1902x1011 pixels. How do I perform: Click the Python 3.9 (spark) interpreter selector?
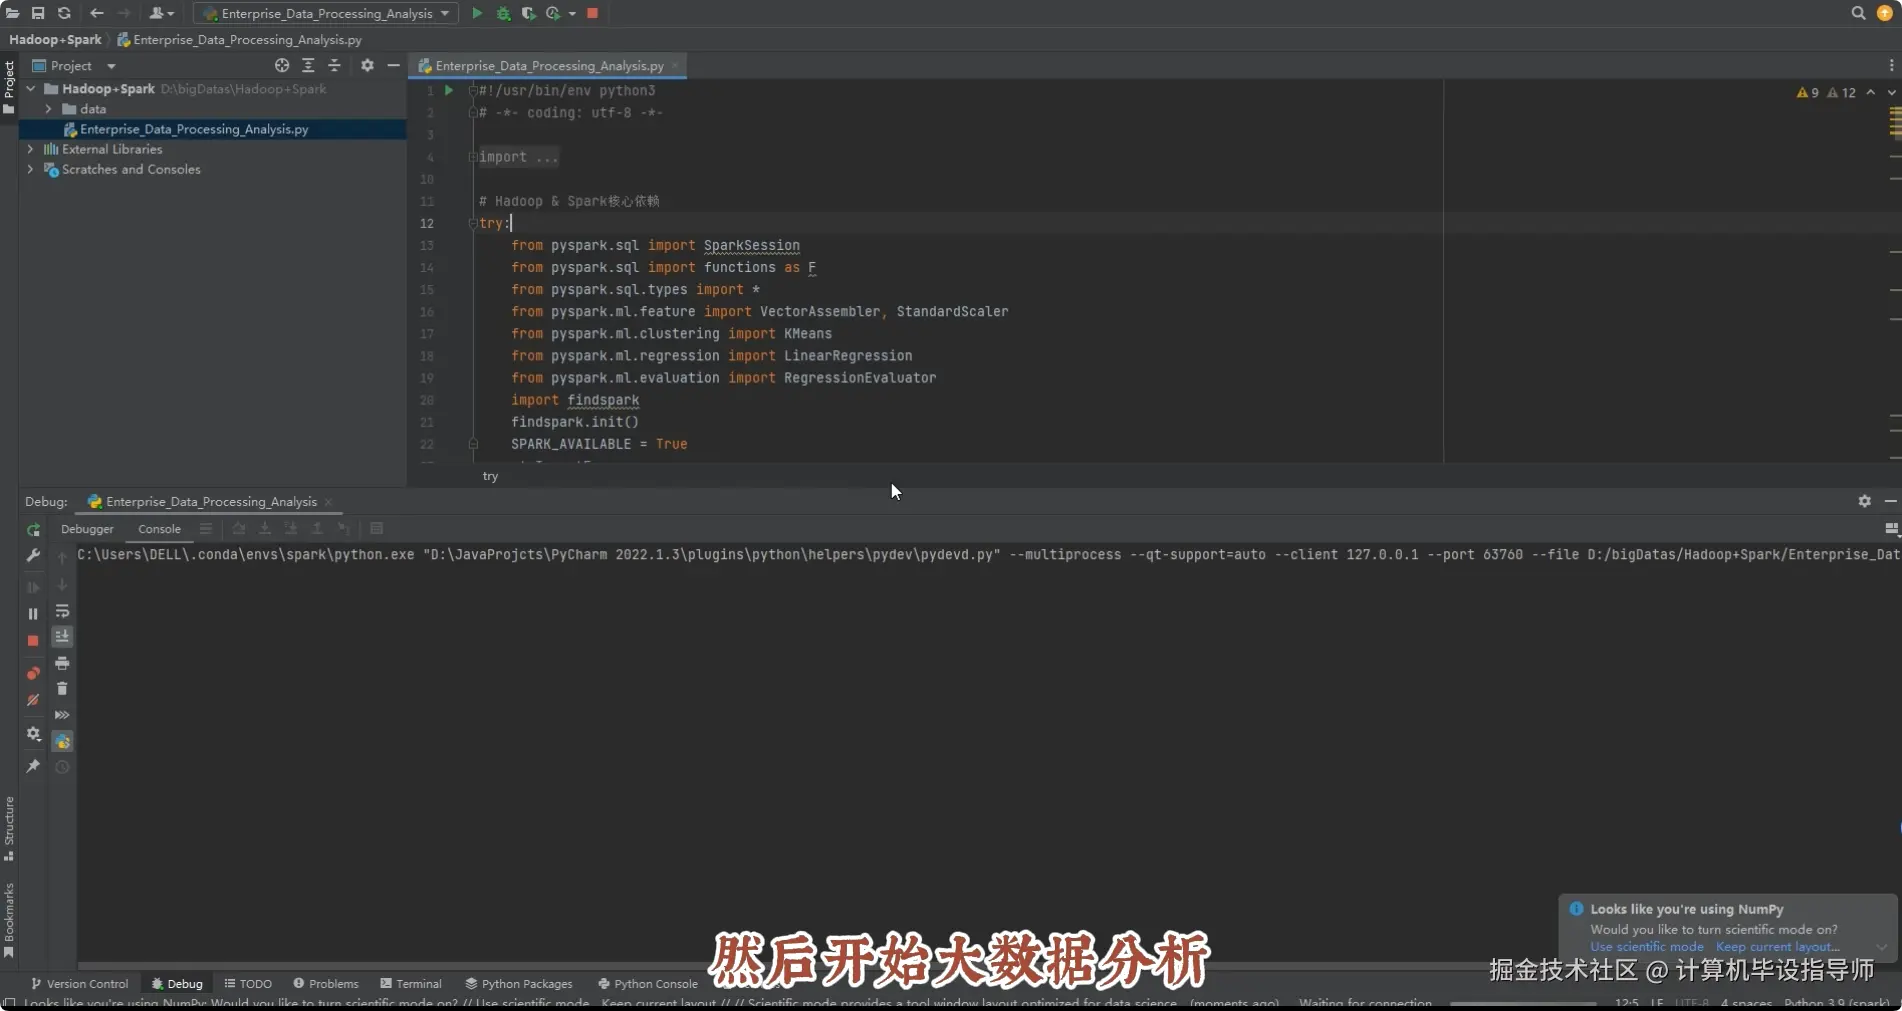(x=1837, y=1002)
